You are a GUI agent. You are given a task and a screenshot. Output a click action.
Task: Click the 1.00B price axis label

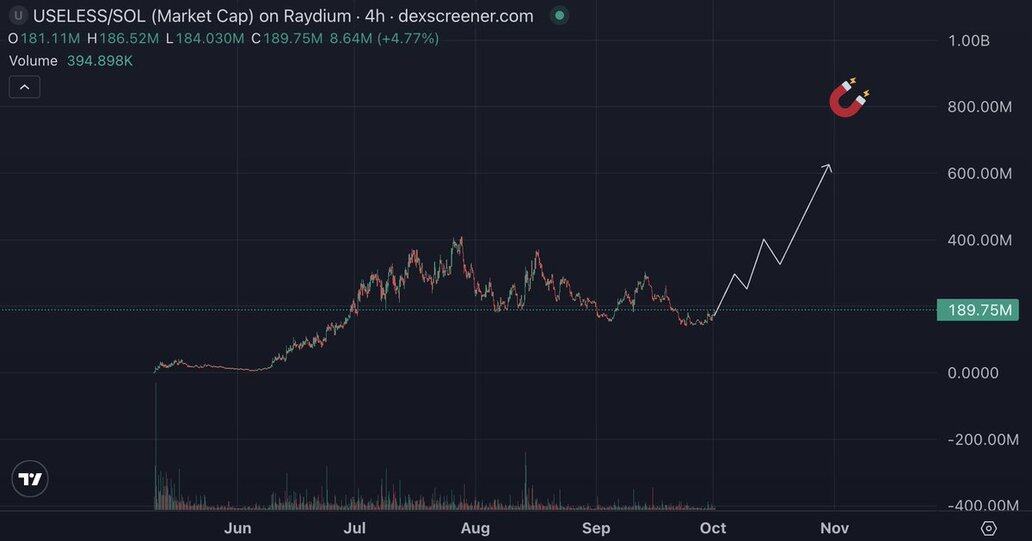968,41
